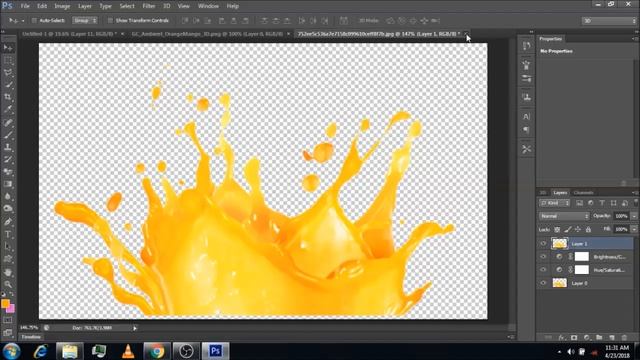Create a new group folder
The width and height of the screenshot is (640, 360).
point(599,338)
